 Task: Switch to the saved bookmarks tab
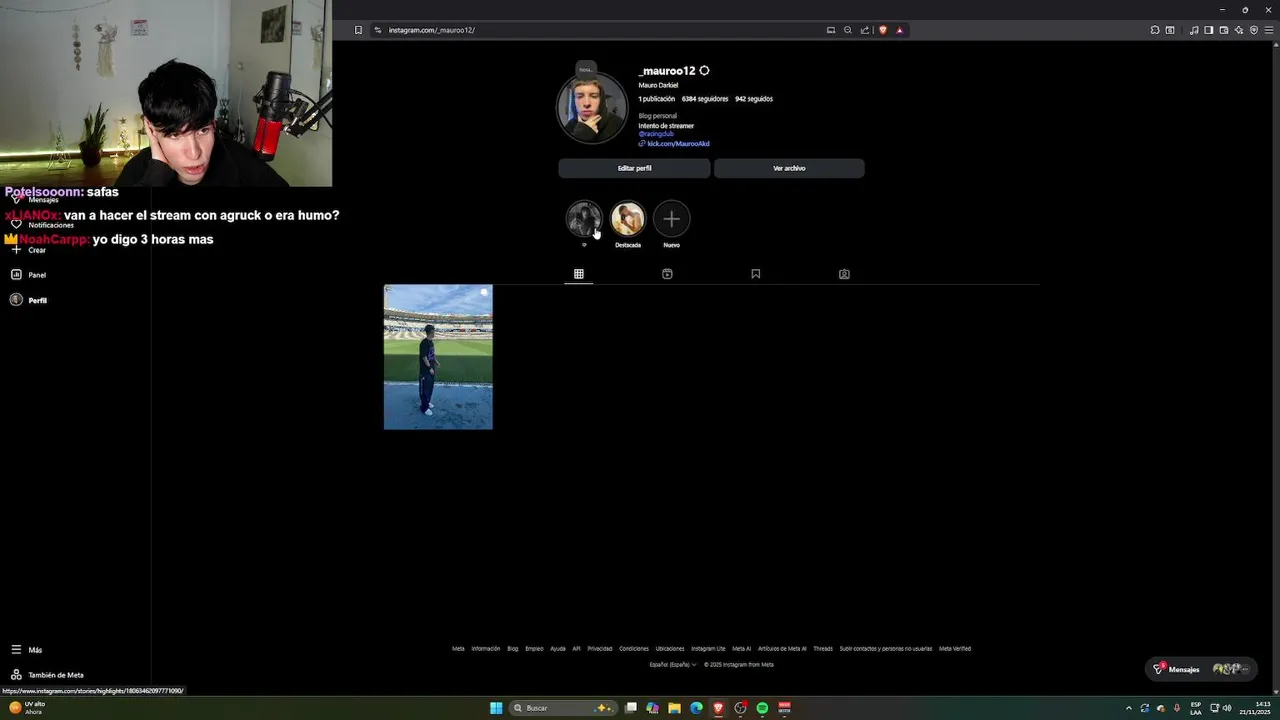click(x=755, y=274)
